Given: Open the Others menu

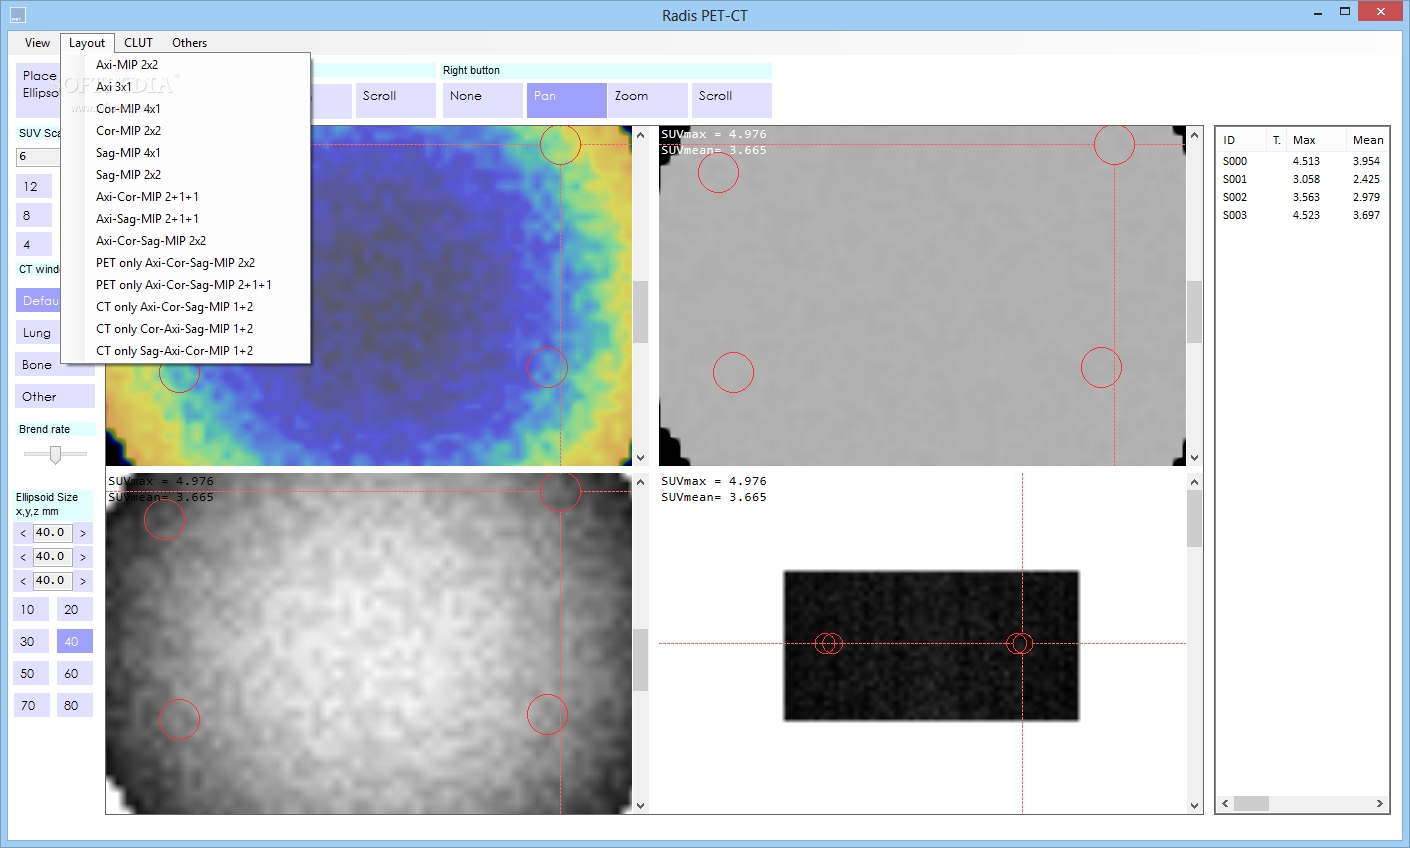Looking at the screenshot, I should (x=189, y=43).
